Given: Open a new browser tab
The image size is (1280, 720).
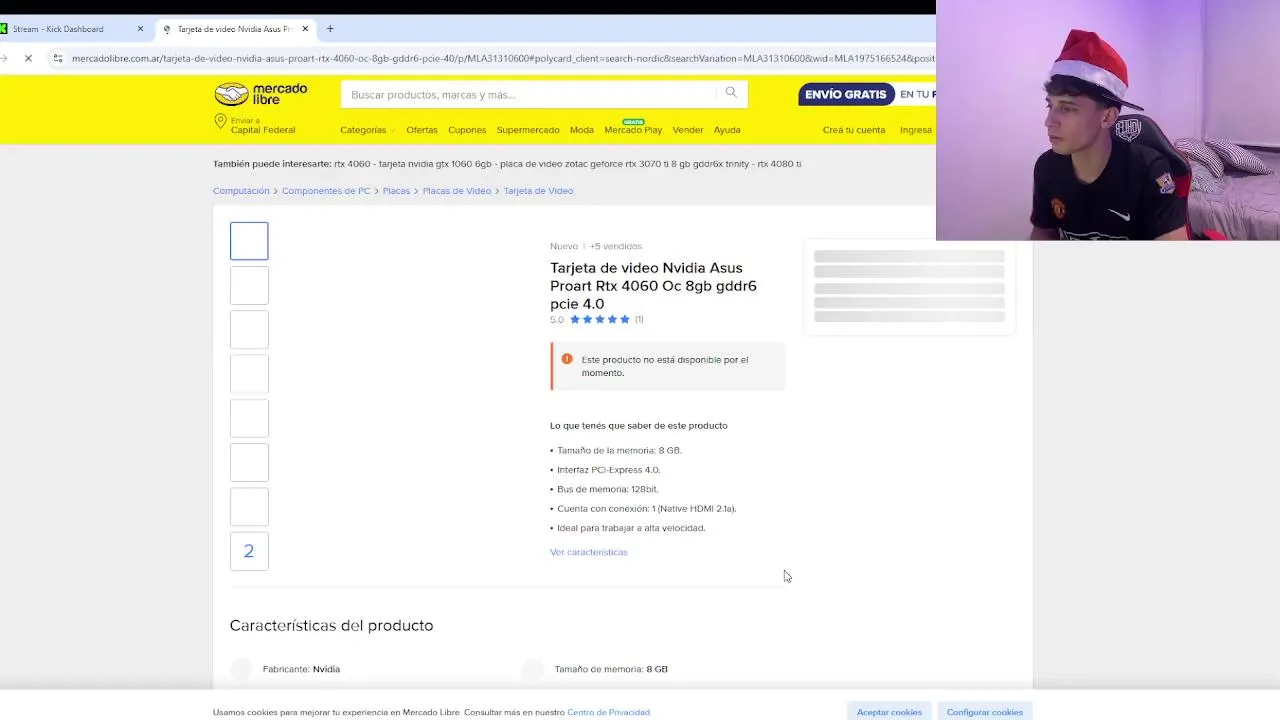Looking at the screenshot, I should [x=330, y=29].
